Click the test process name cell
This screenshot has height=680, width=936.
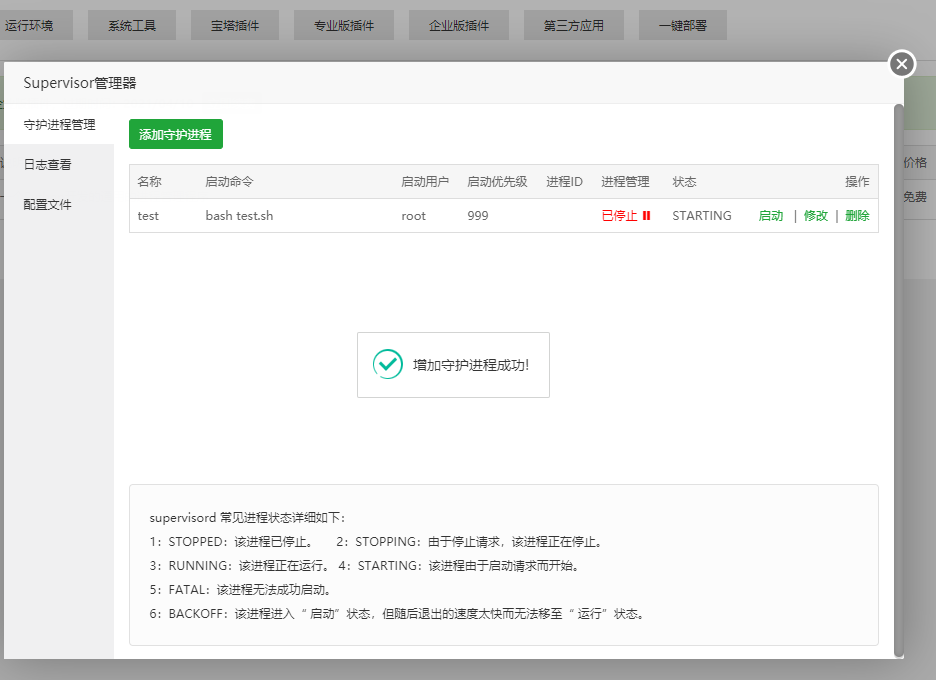click(148, 216)
